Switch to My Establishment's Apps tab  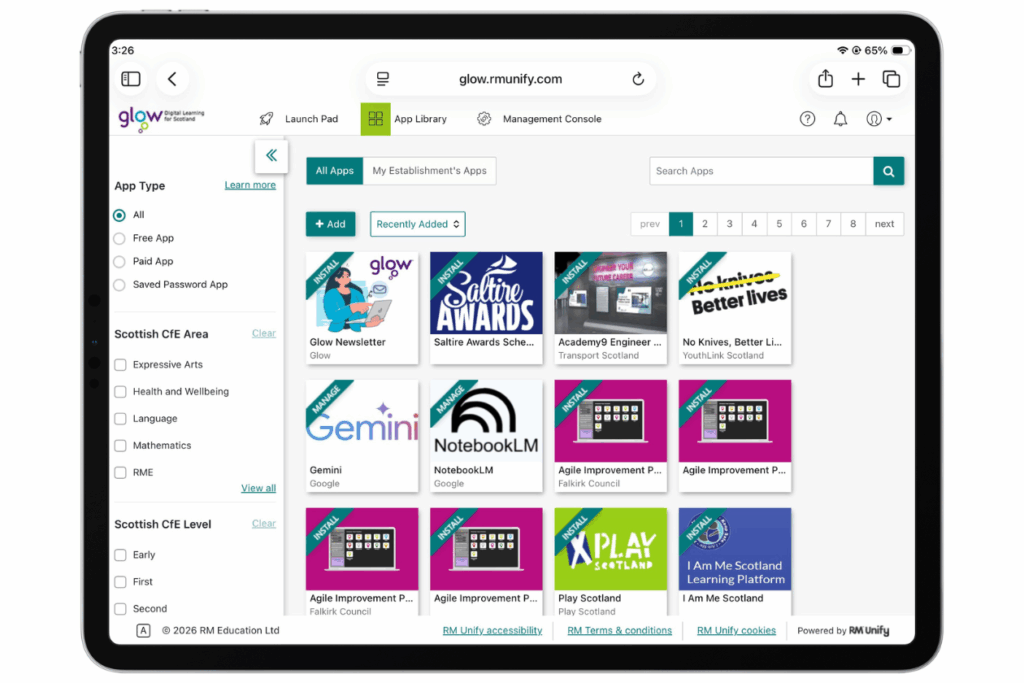pos(429,171)
